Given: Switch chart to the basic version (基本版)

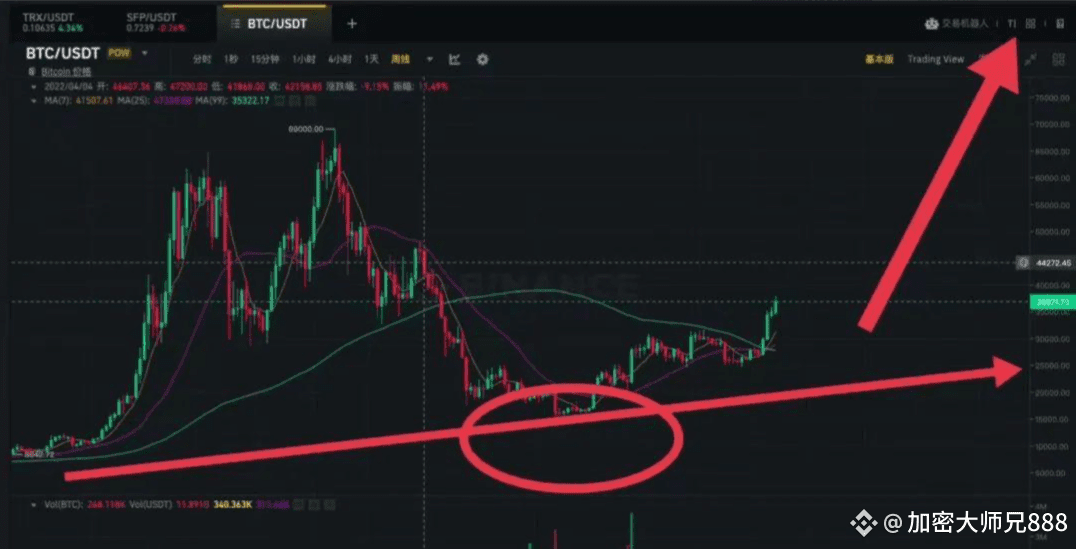Looking at the screenshot, I should point(879,60).
